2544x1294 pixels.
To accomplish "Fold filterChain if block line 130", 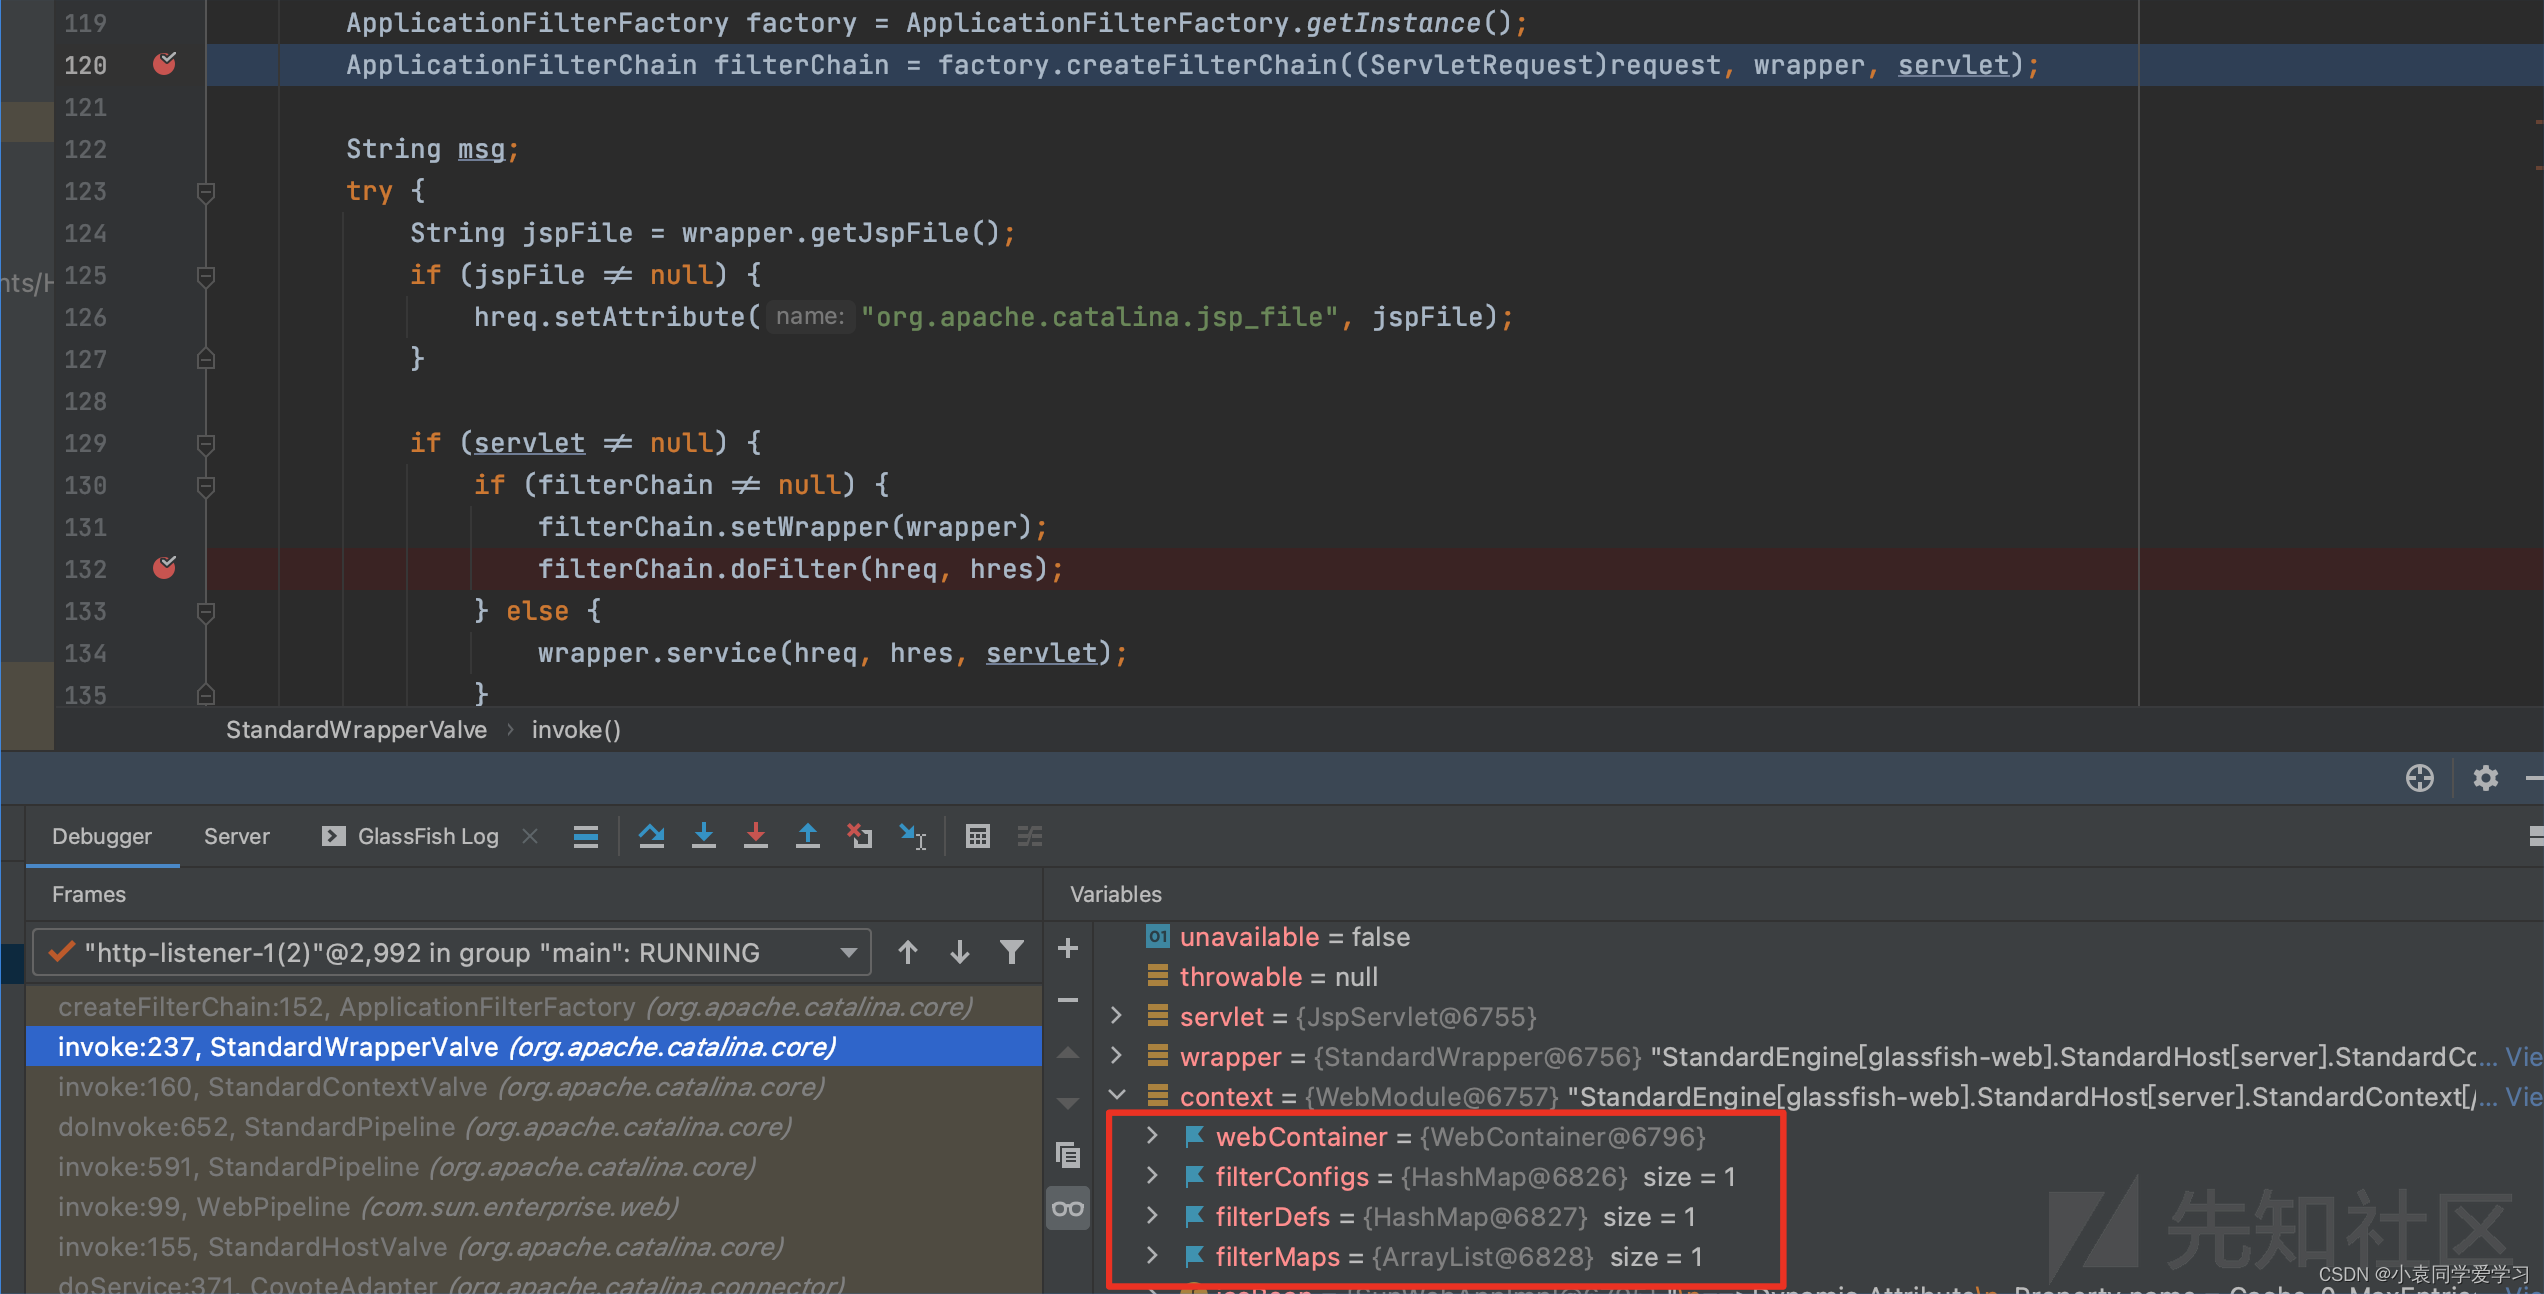I will pyautogui.click(x=206, y=485).
